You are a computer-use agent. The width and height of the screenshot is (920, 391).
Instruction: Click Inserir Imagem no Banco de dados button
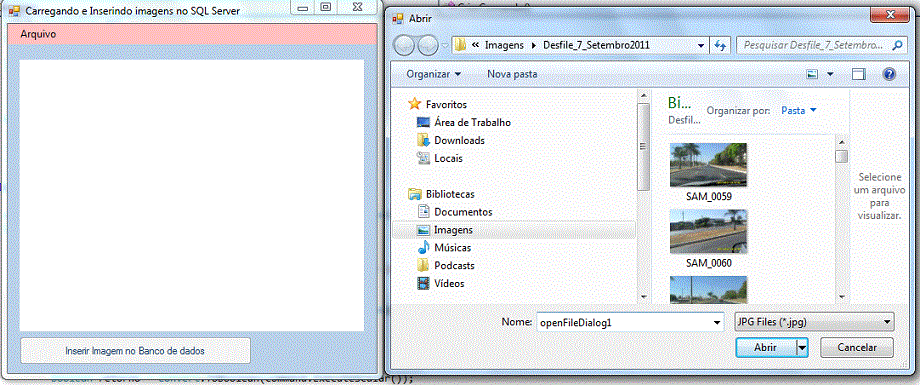click(136, 350)
